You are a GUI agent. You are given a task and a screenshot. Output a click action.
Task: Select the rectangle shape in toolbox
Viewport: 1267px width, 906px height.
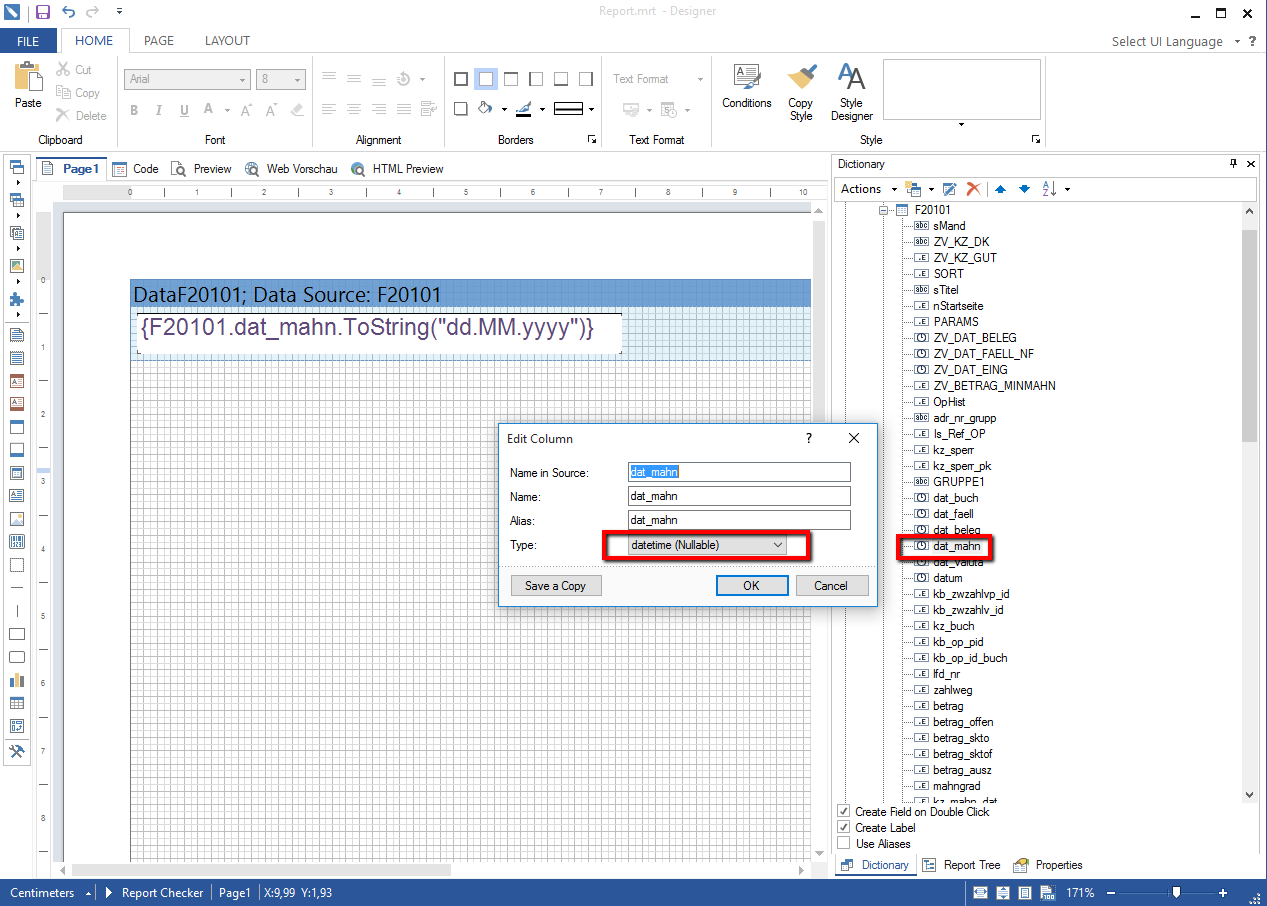point(16,634)
